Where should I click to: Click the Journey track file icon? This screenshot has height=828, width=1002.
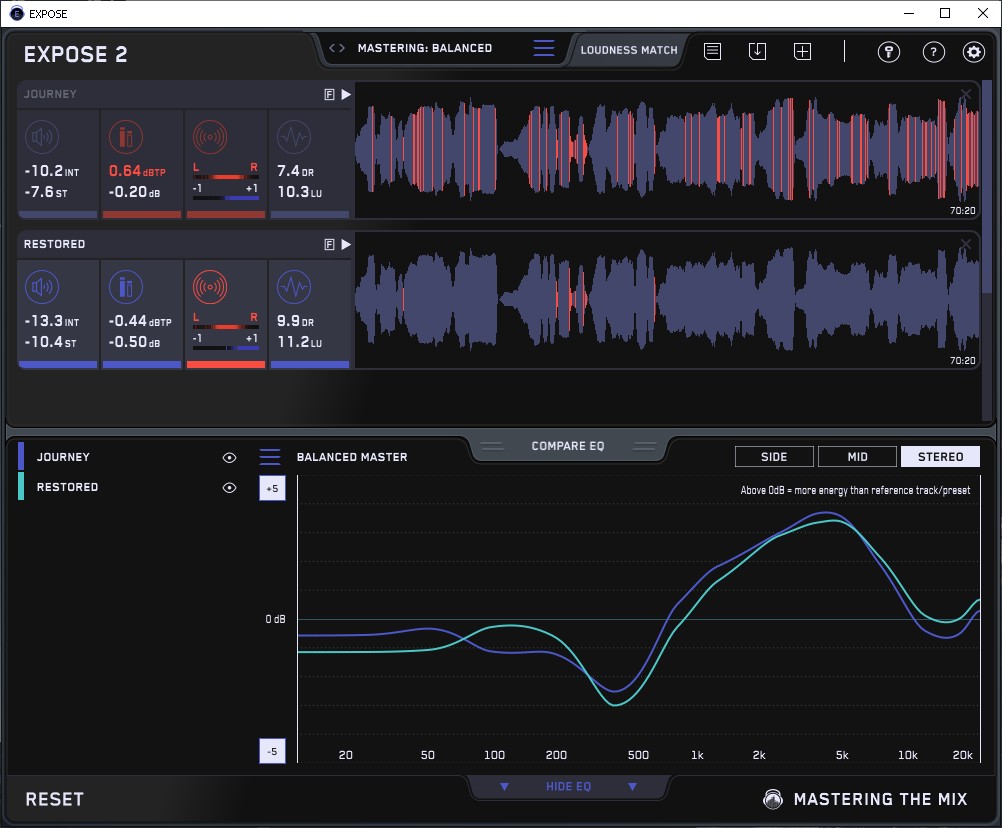click(329, 95)
